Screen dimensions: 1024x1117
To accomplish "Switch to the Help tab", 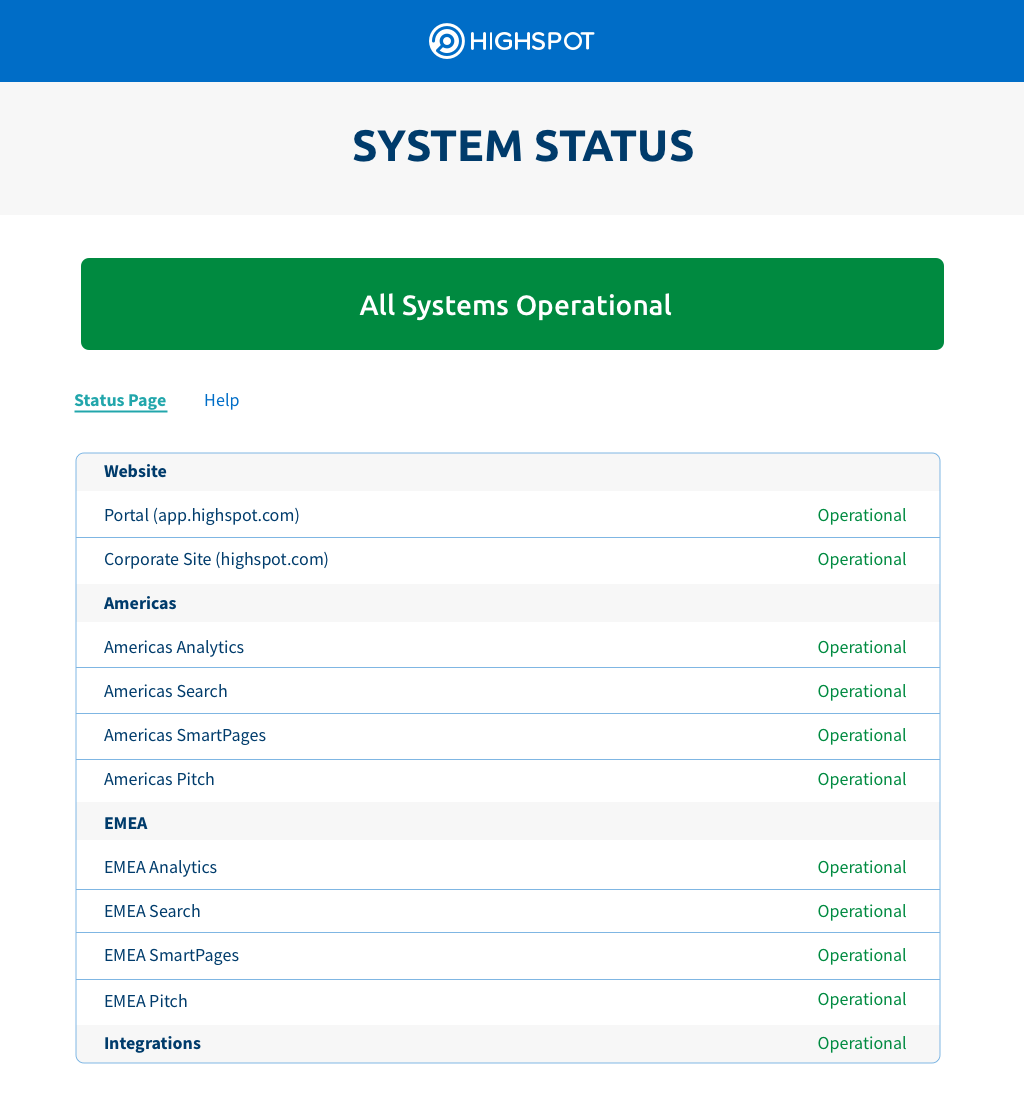I will click(222, 400).
